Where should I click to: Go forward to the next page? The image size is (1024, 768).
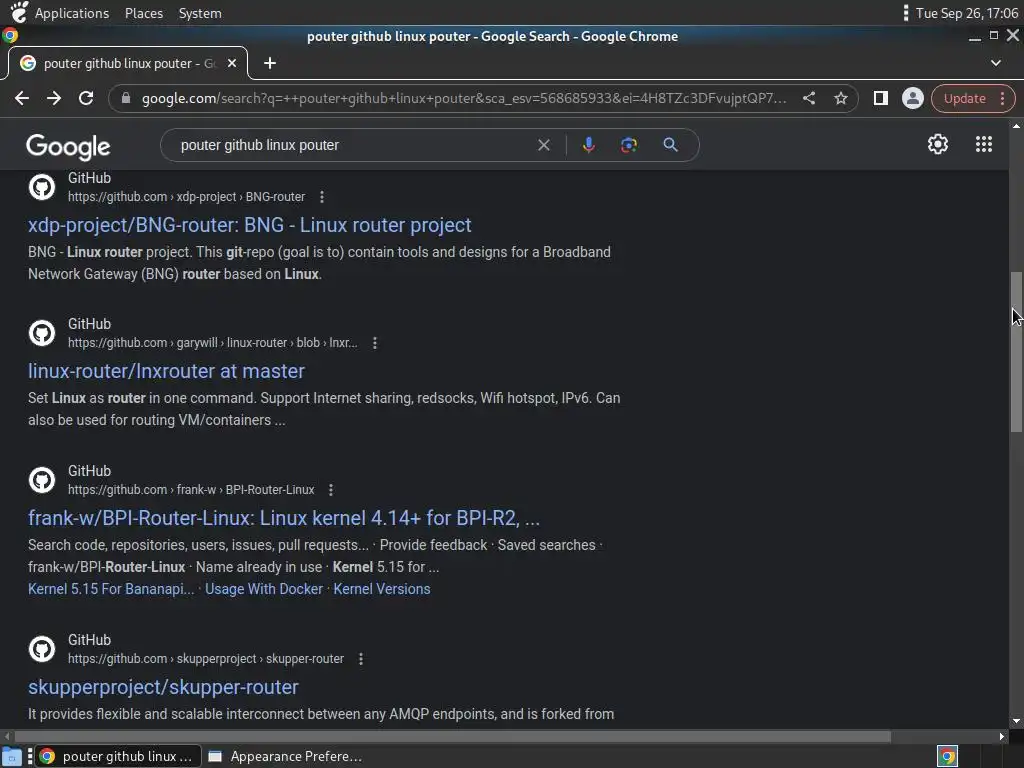[54, 98]
